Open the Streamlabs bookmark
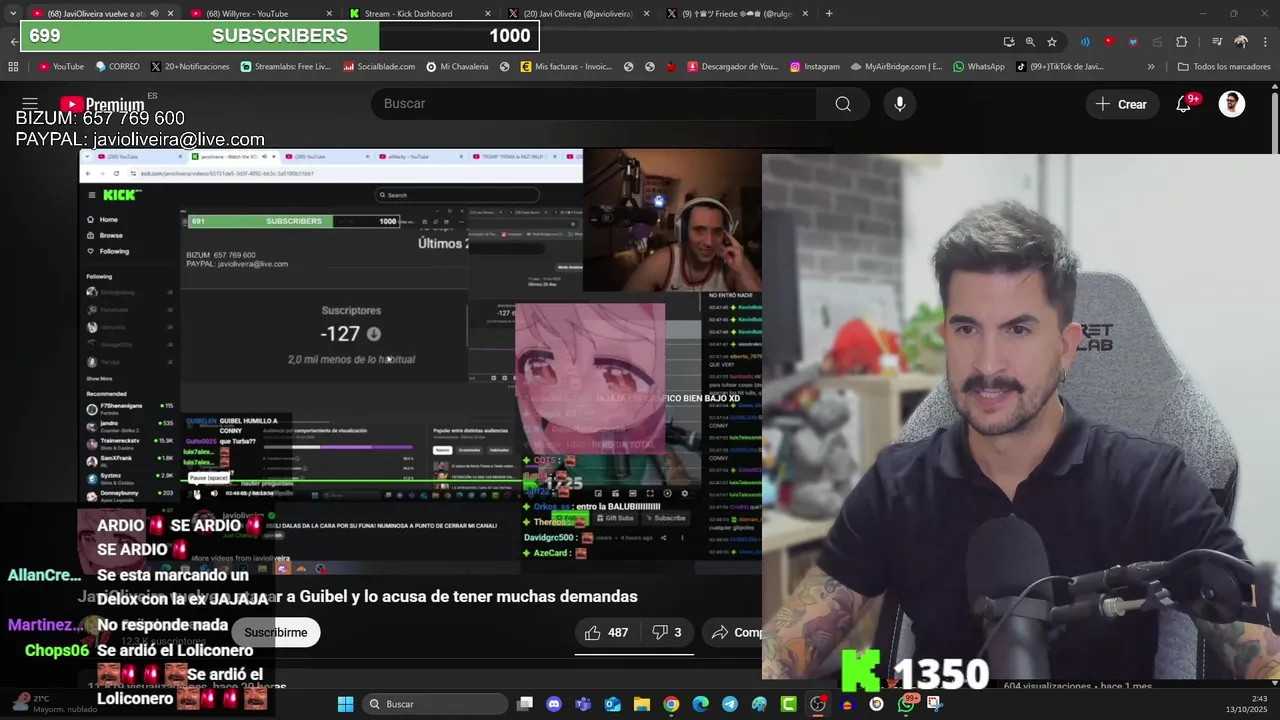 point(286,67)
